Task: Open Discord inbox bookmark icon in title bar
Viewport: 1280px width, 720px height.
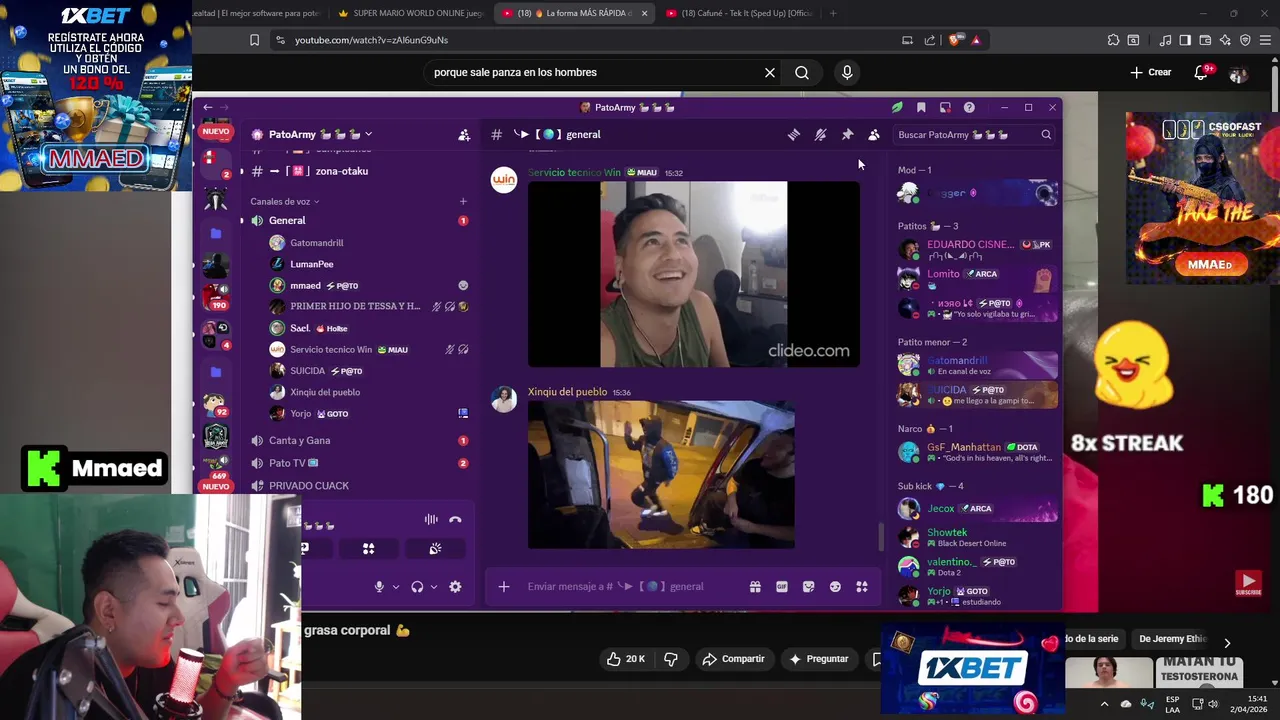Action: pyautogui.click(x=921, y=107)
